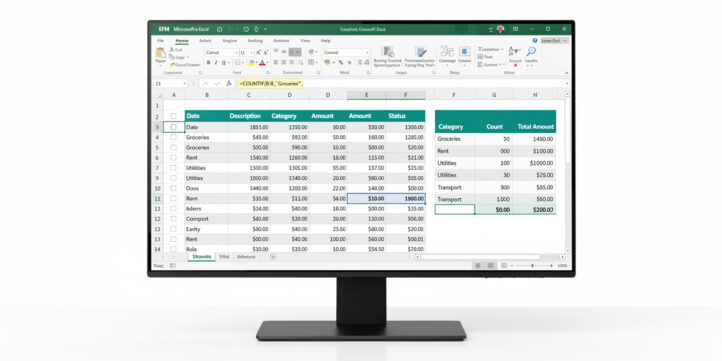Switch to the first sheet tab
This screenshot has height=361, width=722.
point(202,256)
